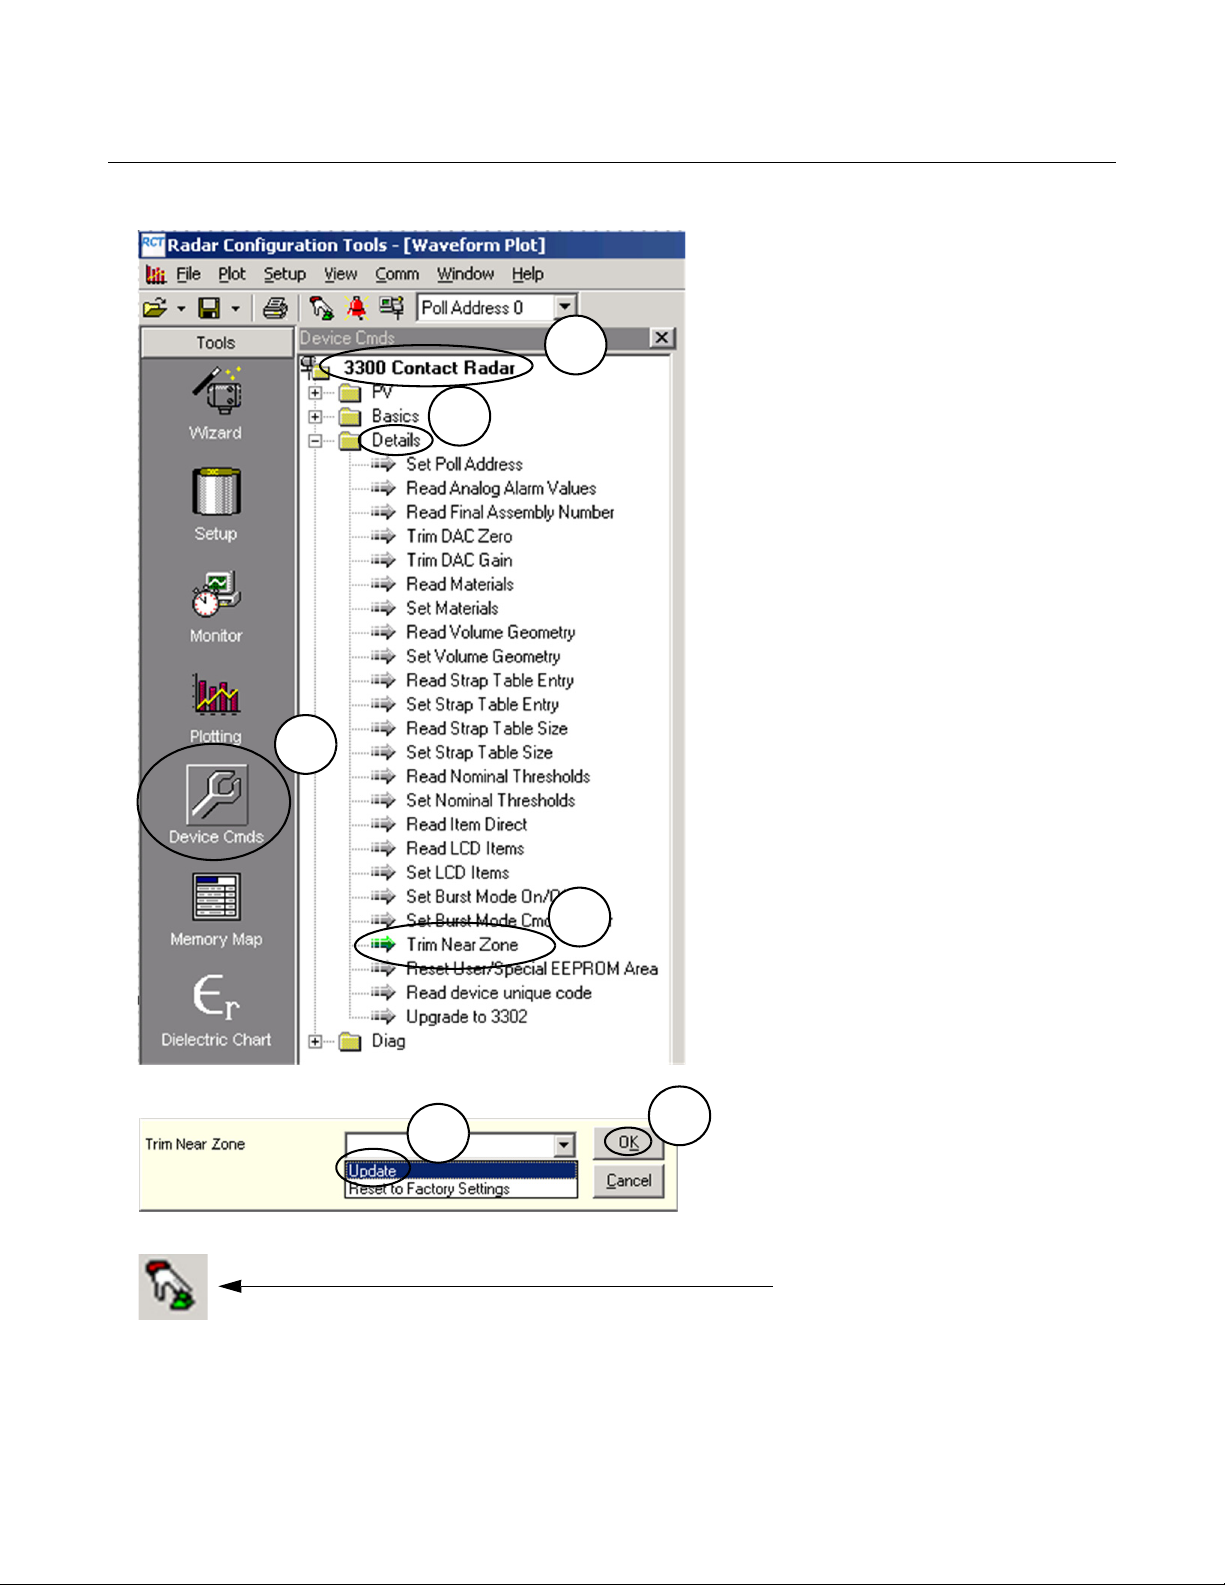Open the Dielectric Chart tool
Screen dimensions: 1225x1585
tap(216, 1010)
